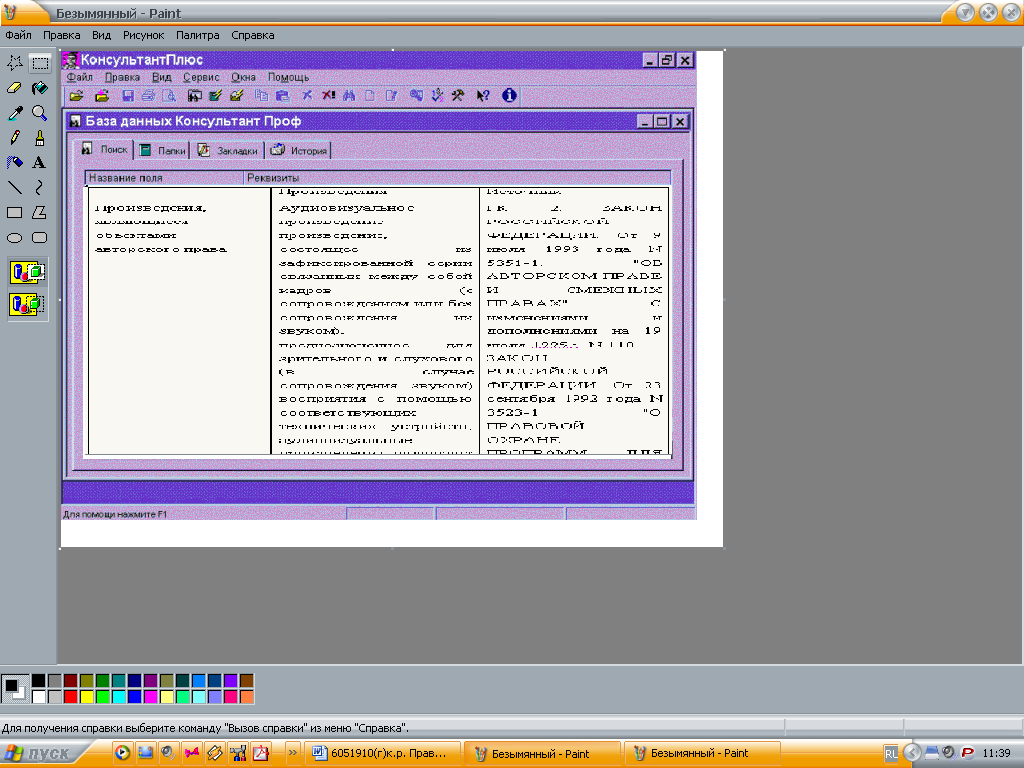
Task: Choose the Ellipse tool
Action: pos(14,238)
